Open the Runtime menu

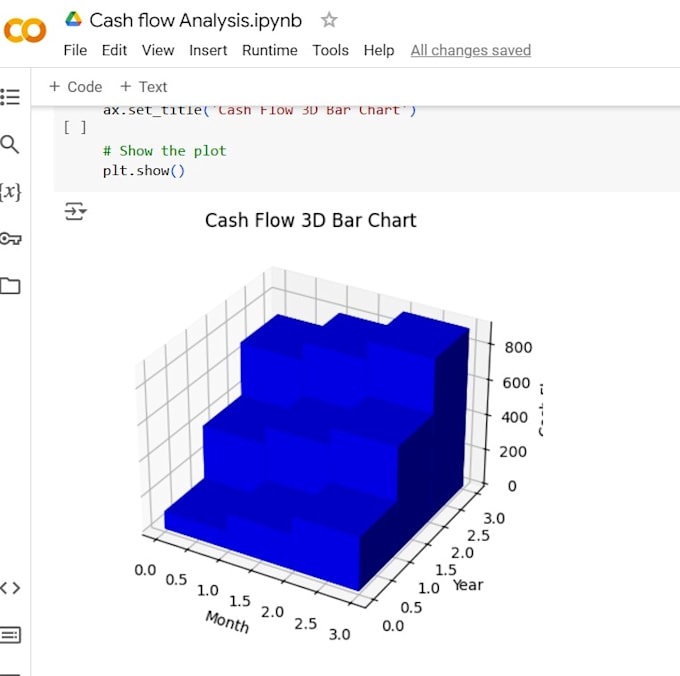click(x=270, y=50)
